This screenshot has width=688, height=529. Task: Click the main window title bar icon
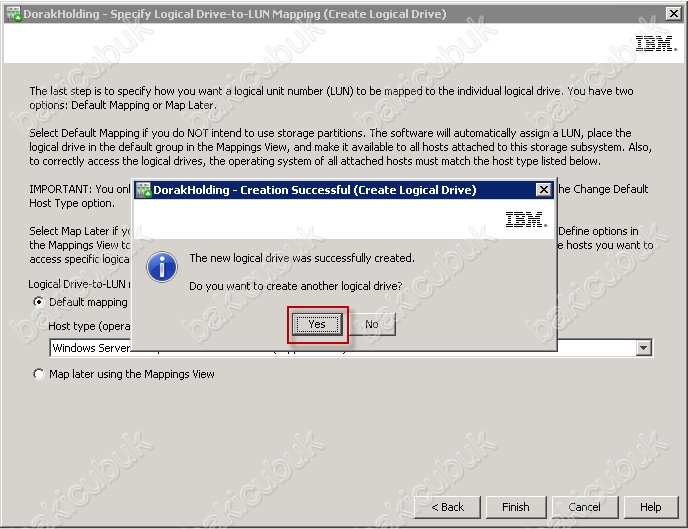[13, 14]
